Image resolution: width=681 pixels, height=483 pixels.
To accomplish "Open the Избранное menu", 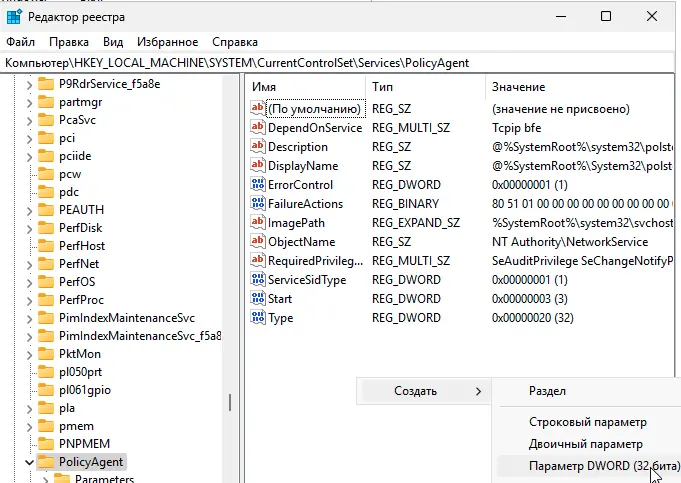I will (166, 42).
